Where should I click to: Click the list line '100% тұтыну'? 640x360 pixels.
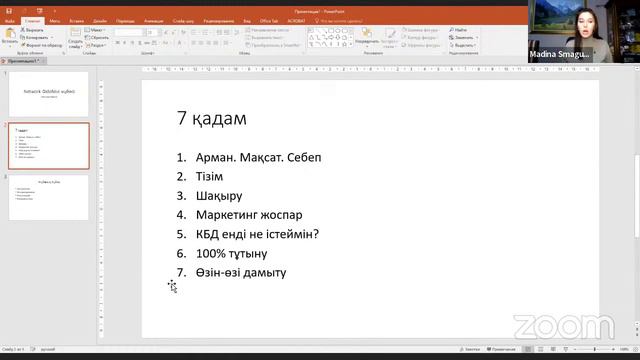tap(231, 253)
